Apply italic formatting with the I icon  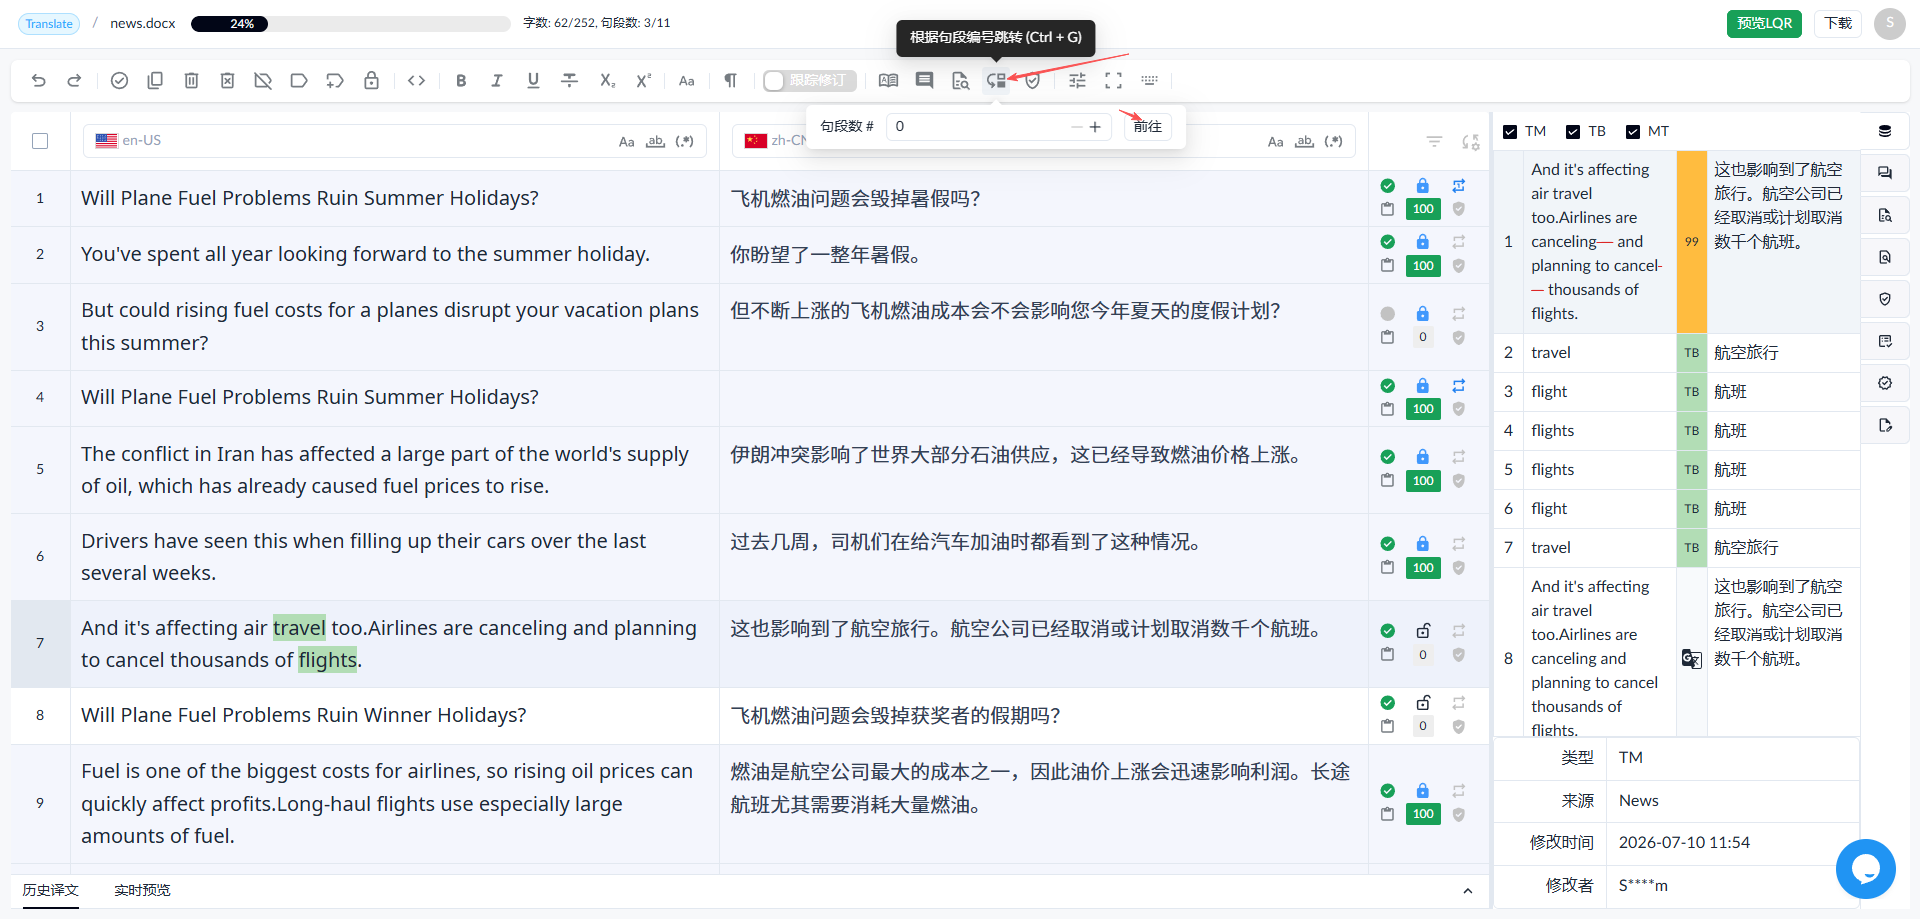coord(497,81)
